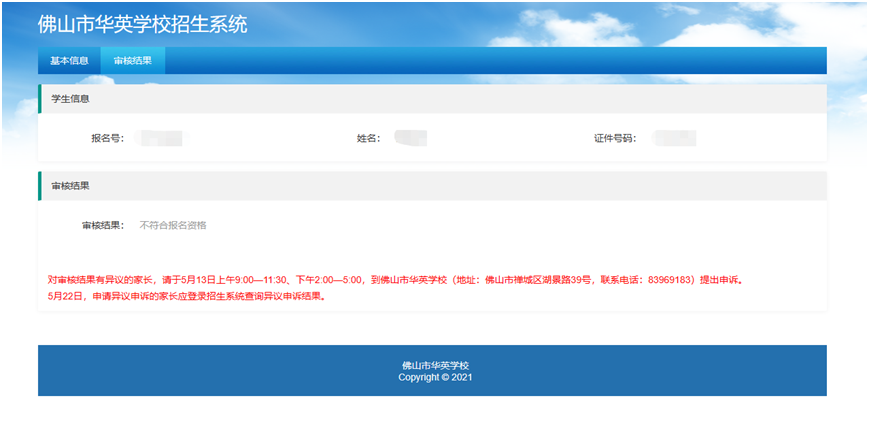Click the blurred 姓名 value
This screenshot has height=443, width=869.
tap(411, 139)
